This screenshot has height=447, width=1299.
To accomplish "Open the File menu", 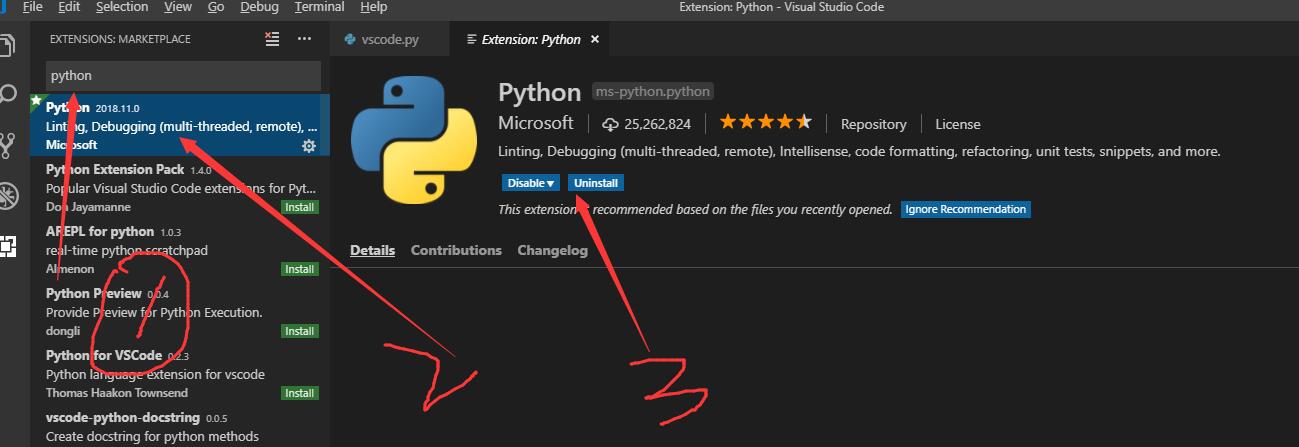I will point(33,7).
